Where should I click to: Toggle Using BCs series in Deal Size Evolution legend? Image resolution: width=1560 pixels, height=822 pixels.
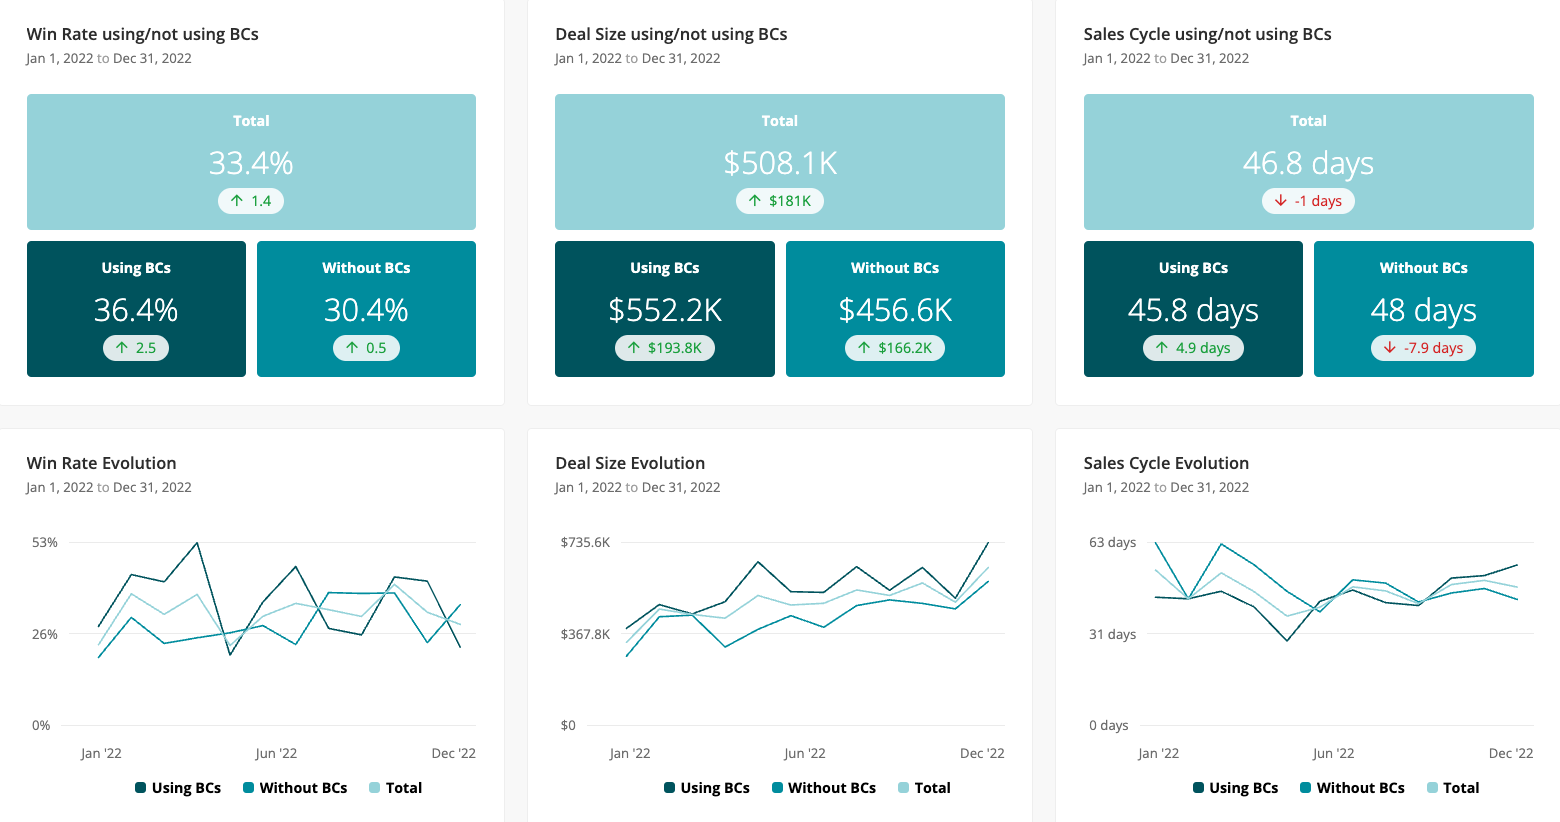coord(707,788)
